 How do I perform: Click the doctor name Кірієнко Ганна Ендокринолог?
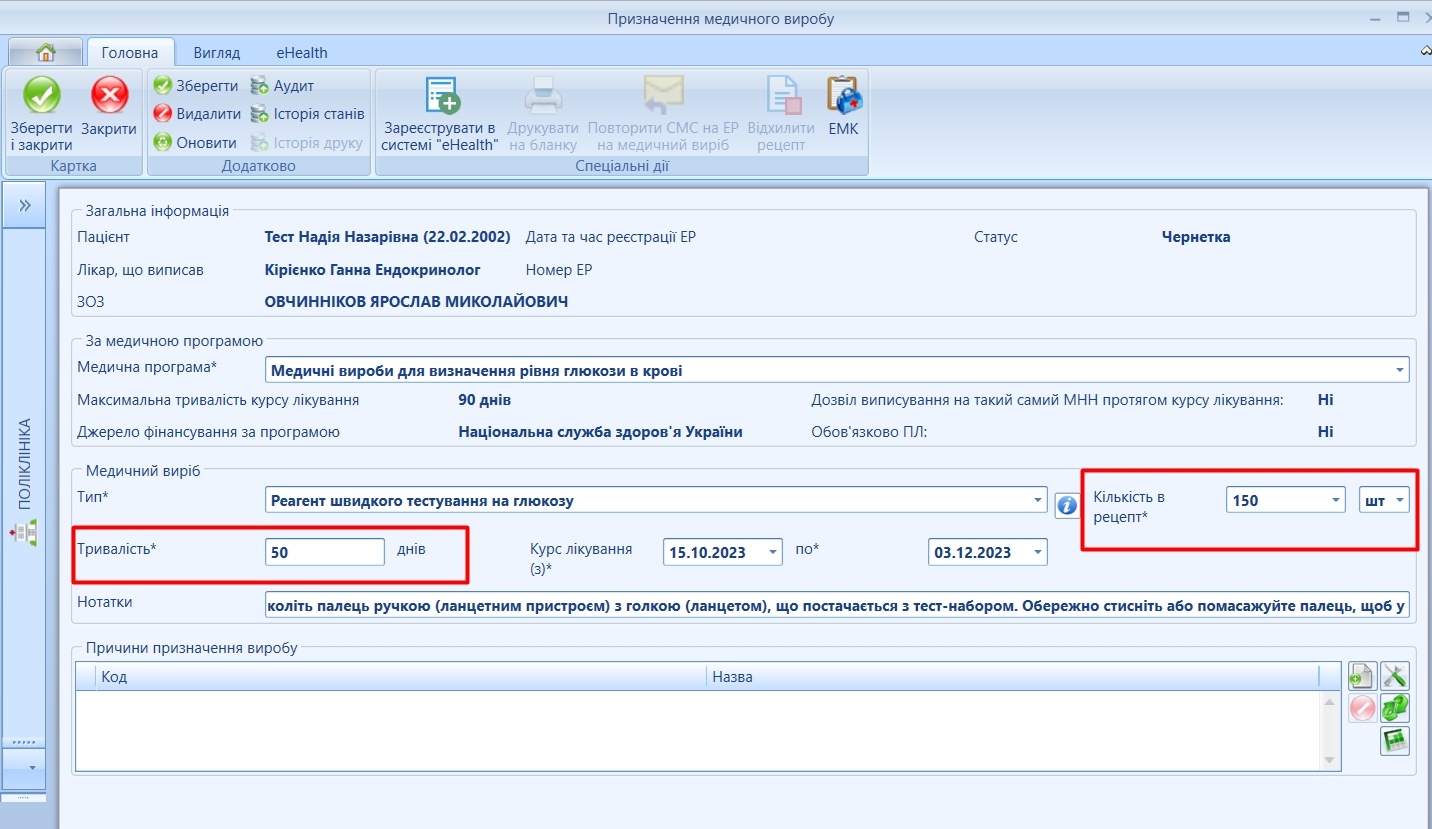point(372,270)
